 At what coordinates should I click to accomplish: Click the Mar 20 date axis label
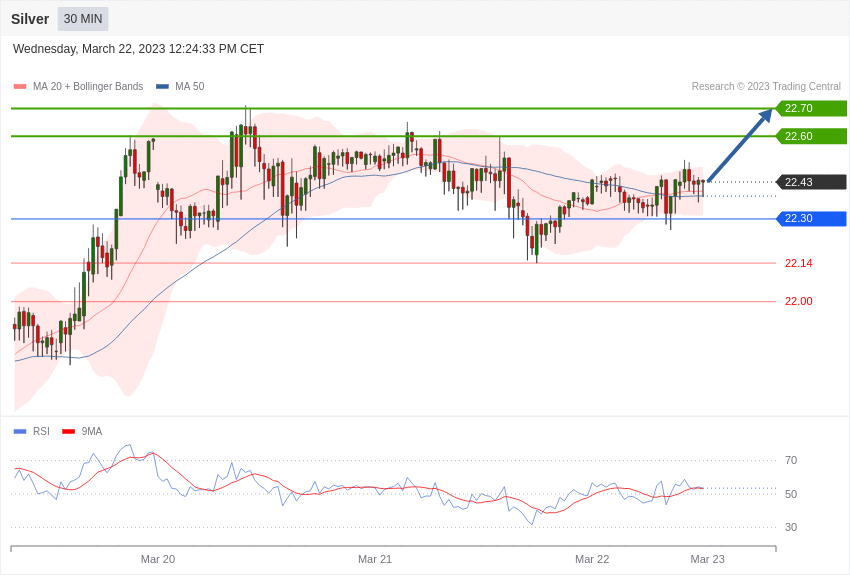(158, 559)
